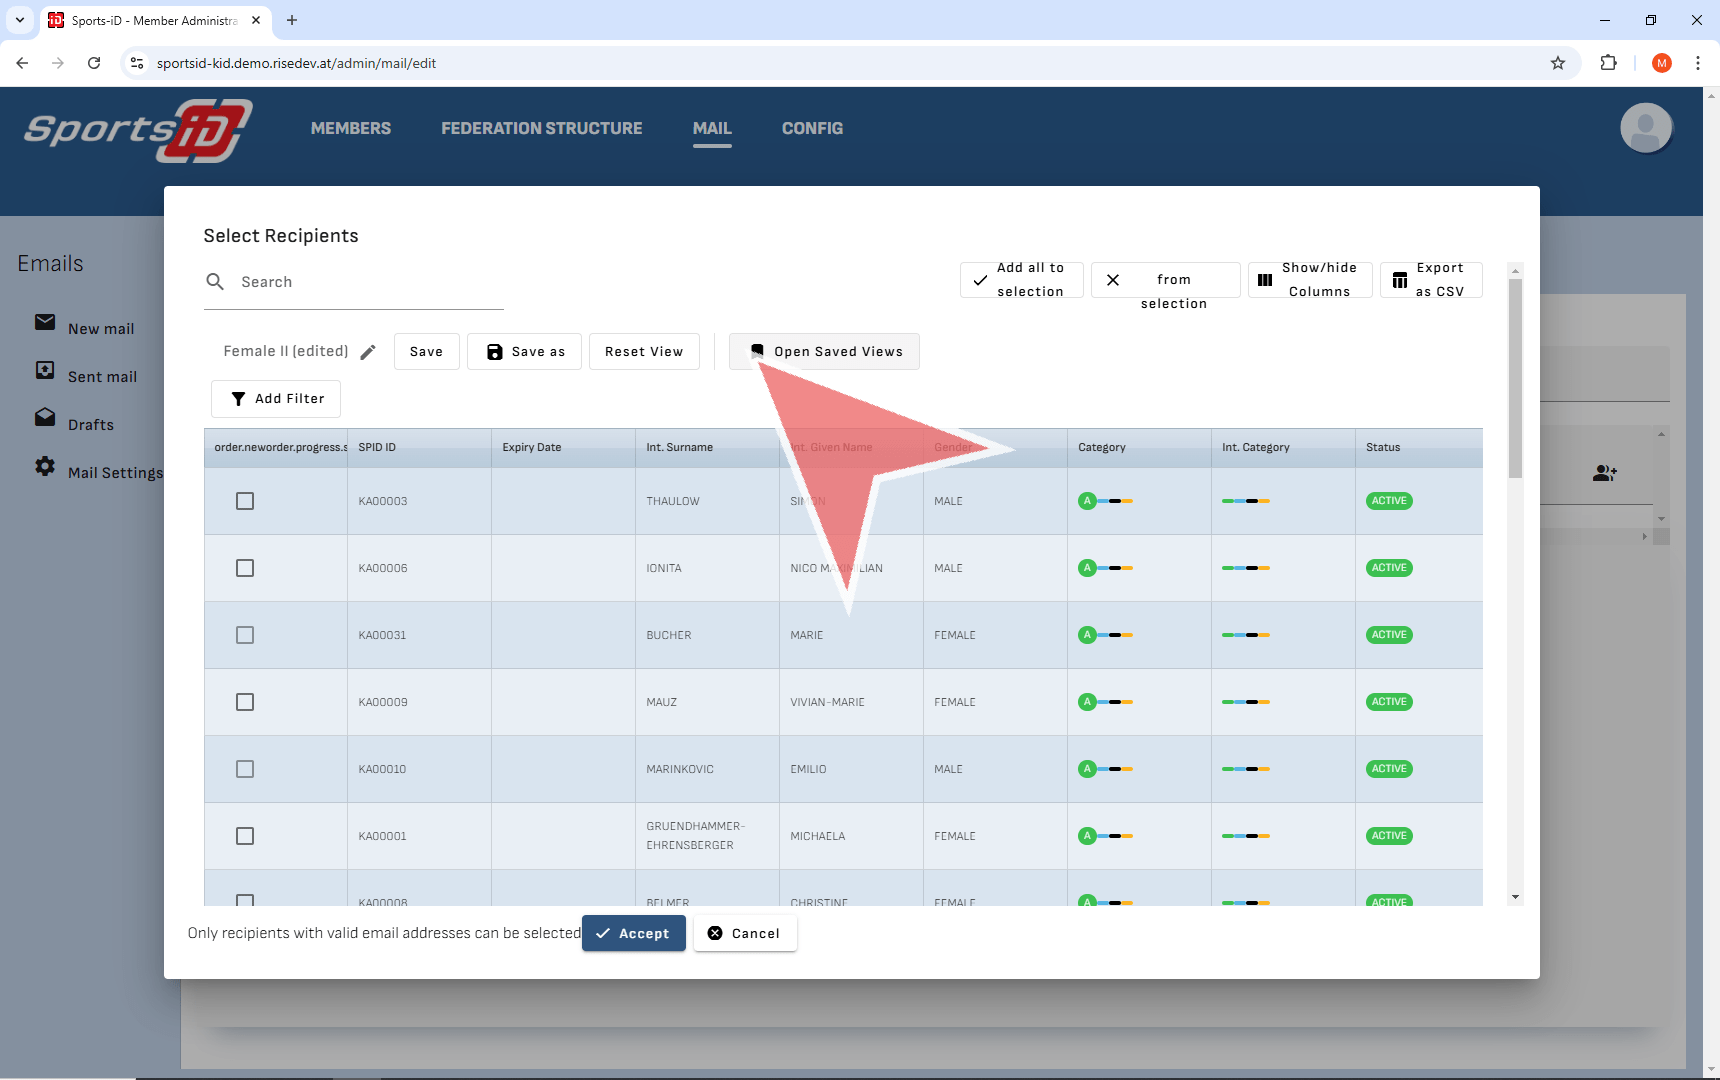Select the checkbox for KA00031 row

[245, 635]
